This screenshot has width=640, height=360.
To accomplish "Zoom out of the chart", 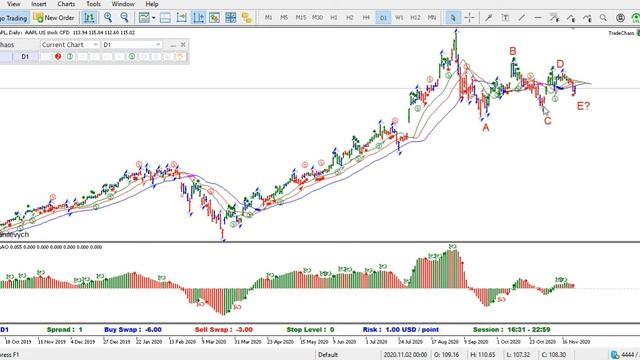I will (124, 17).
